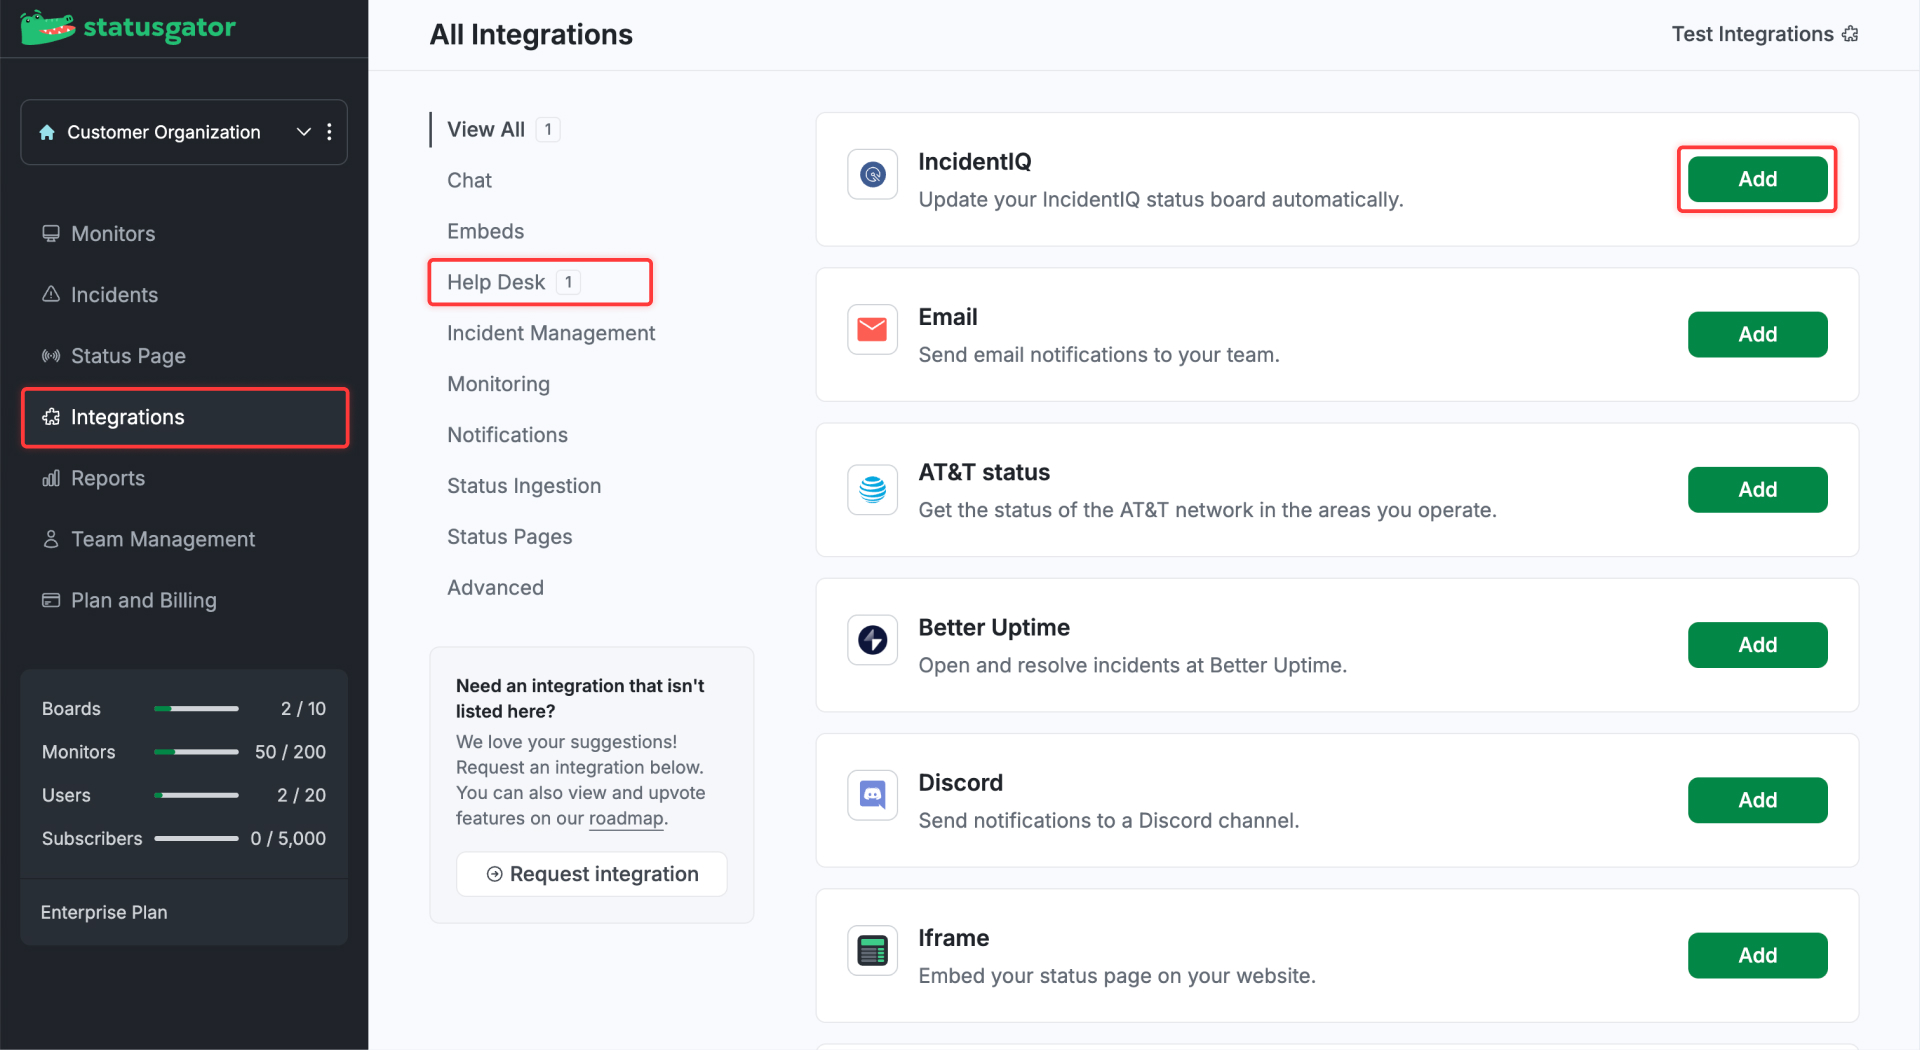Image resolution: width=1920 pixels, height=1050 pixels.
Task: Click the Incidents warning triangle icon
Action: (x=51, y=294)
